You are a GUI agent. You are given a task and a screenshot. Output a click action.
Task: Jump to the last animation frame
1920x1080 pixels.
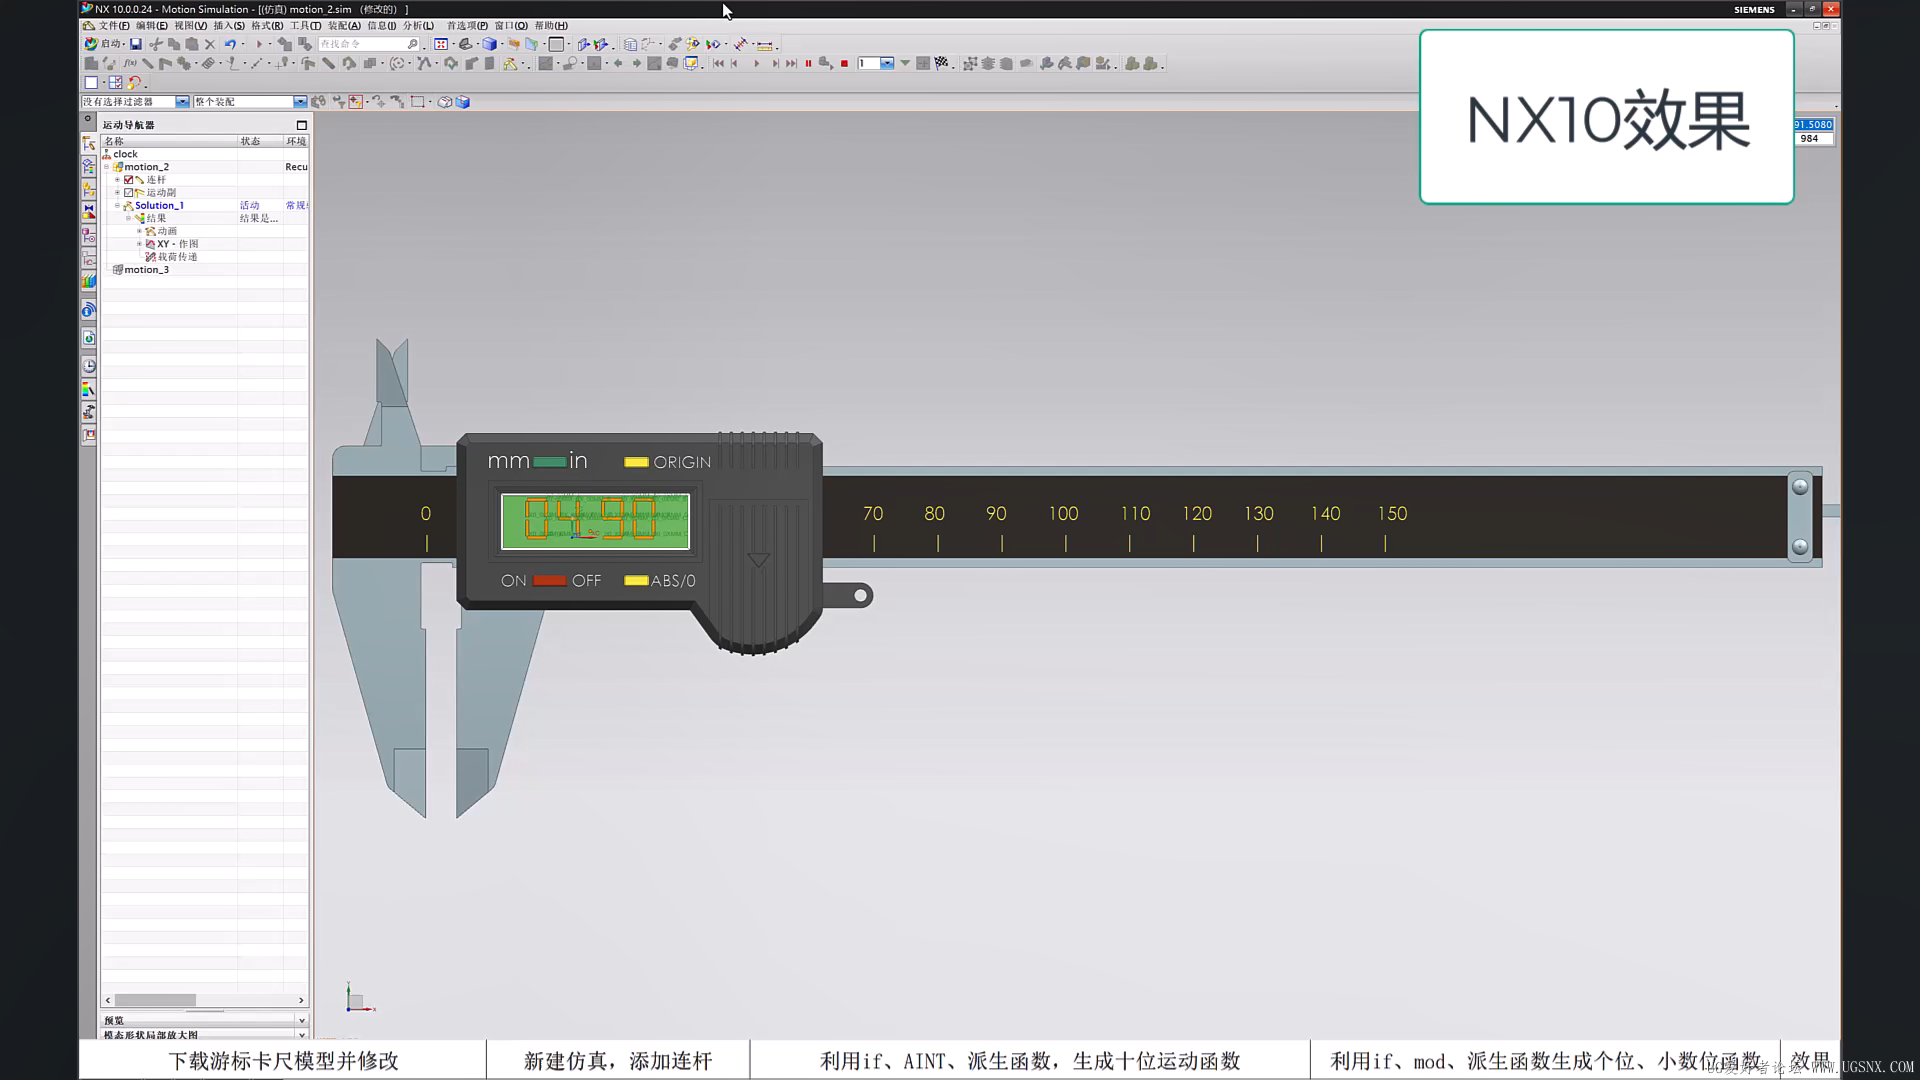tap(791, 63)
